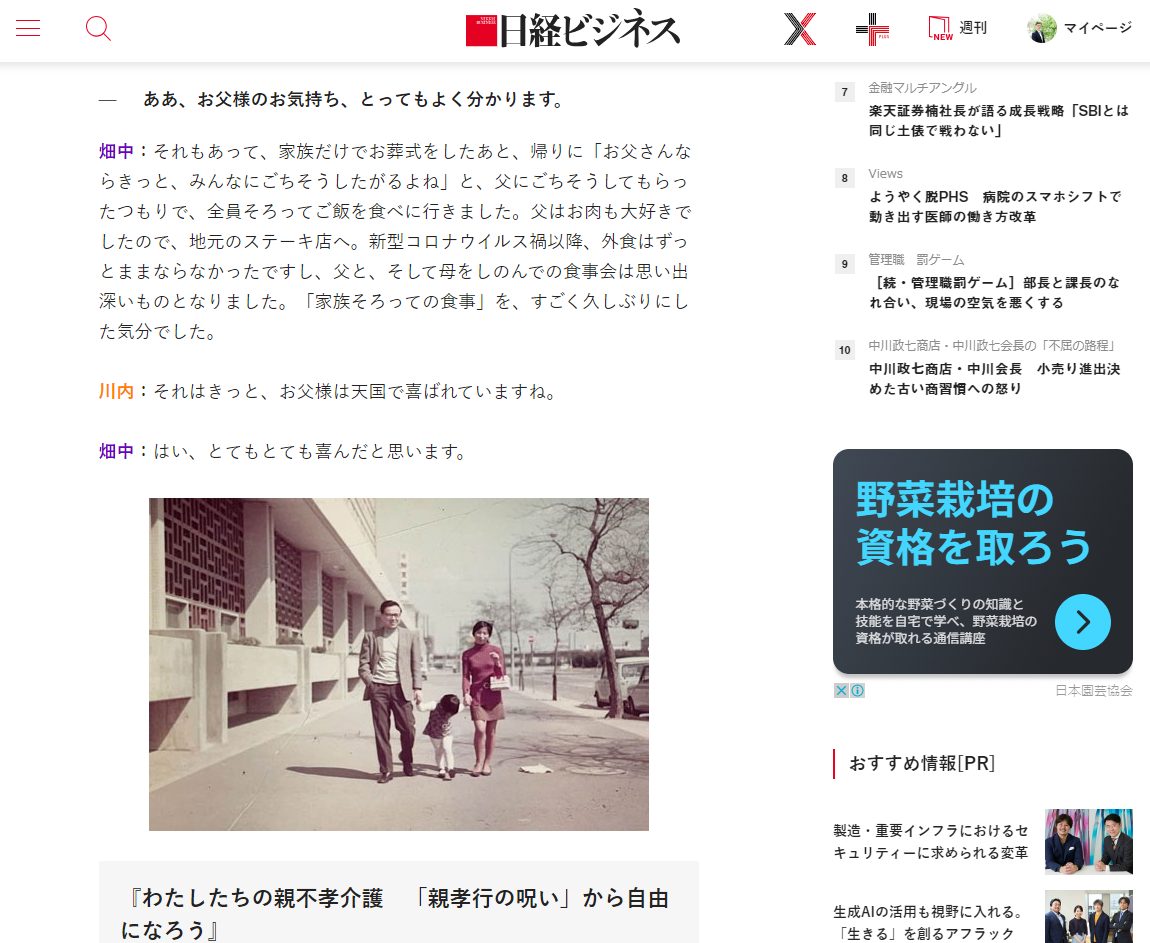Image resolution: width=1150 pixels, height=943 pixels.
Task: Open マイページ text link
Action: (1098, 28)
